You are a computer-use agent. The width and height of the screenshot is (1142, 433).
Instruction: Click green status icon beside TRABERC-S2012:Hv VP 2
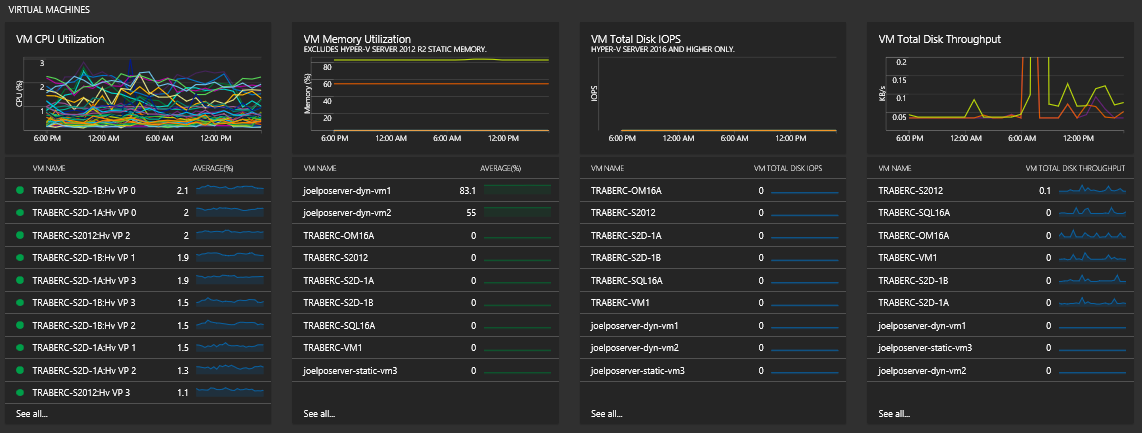(19, 235)
